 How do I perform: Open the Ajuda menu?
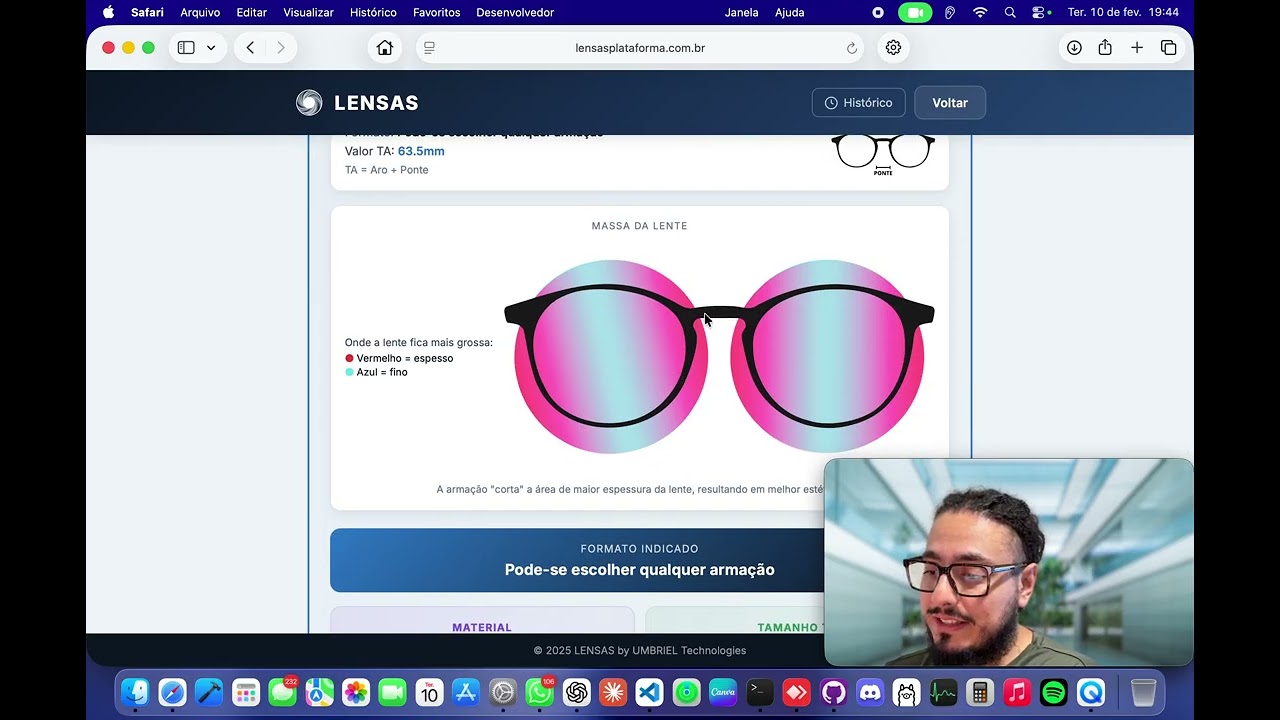(x=790, y=12)
